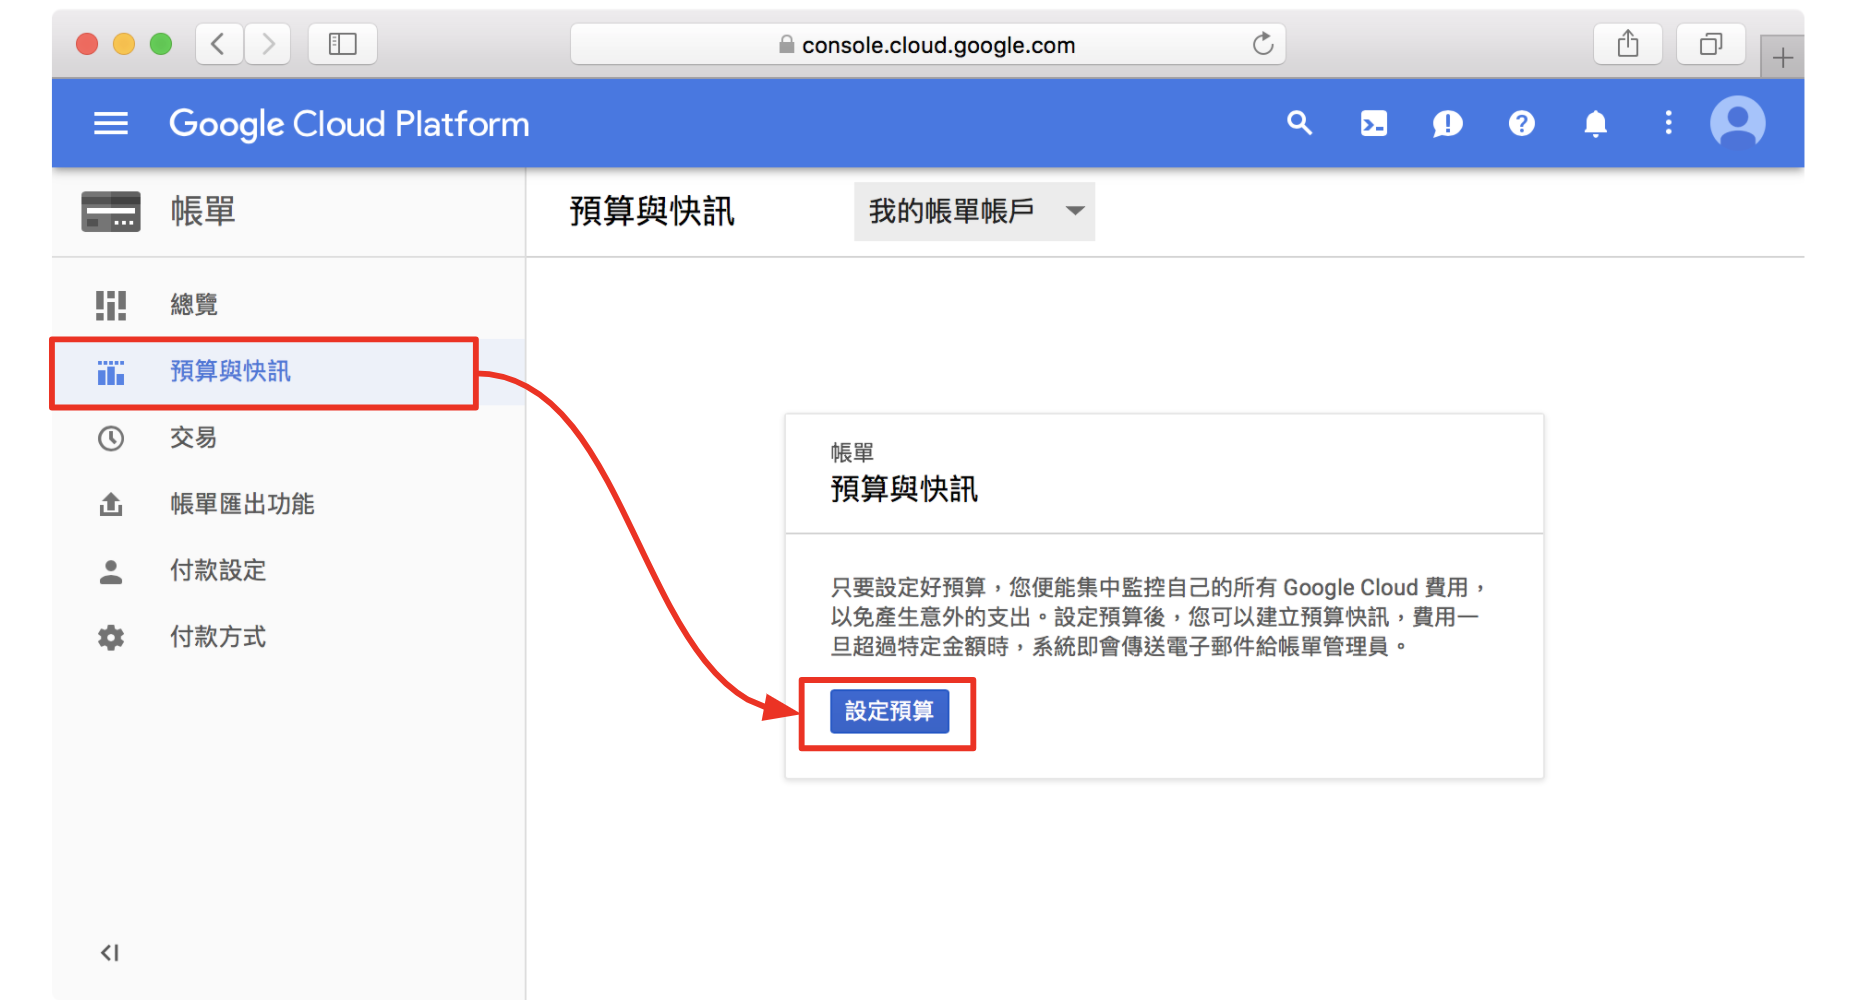
Task: Show notifications bell
Action: tap(1595, 123)
